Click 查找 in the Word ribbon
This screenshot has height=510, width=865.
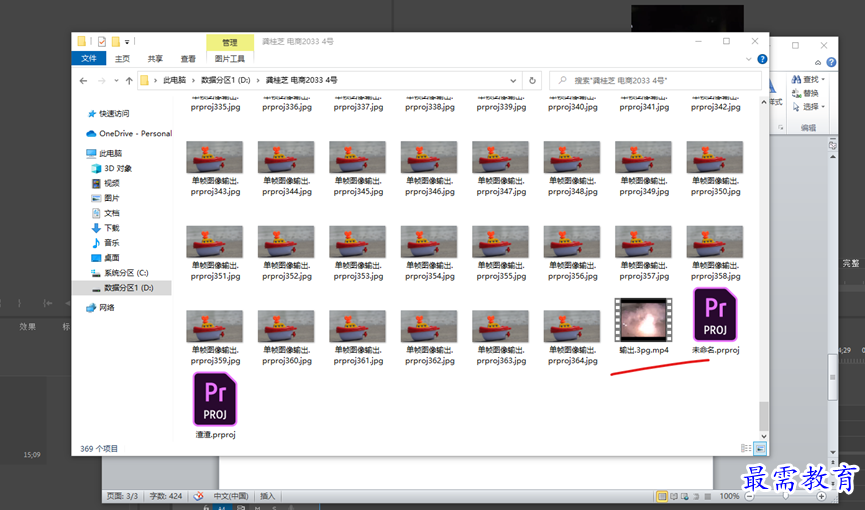(x=808, y=79)
